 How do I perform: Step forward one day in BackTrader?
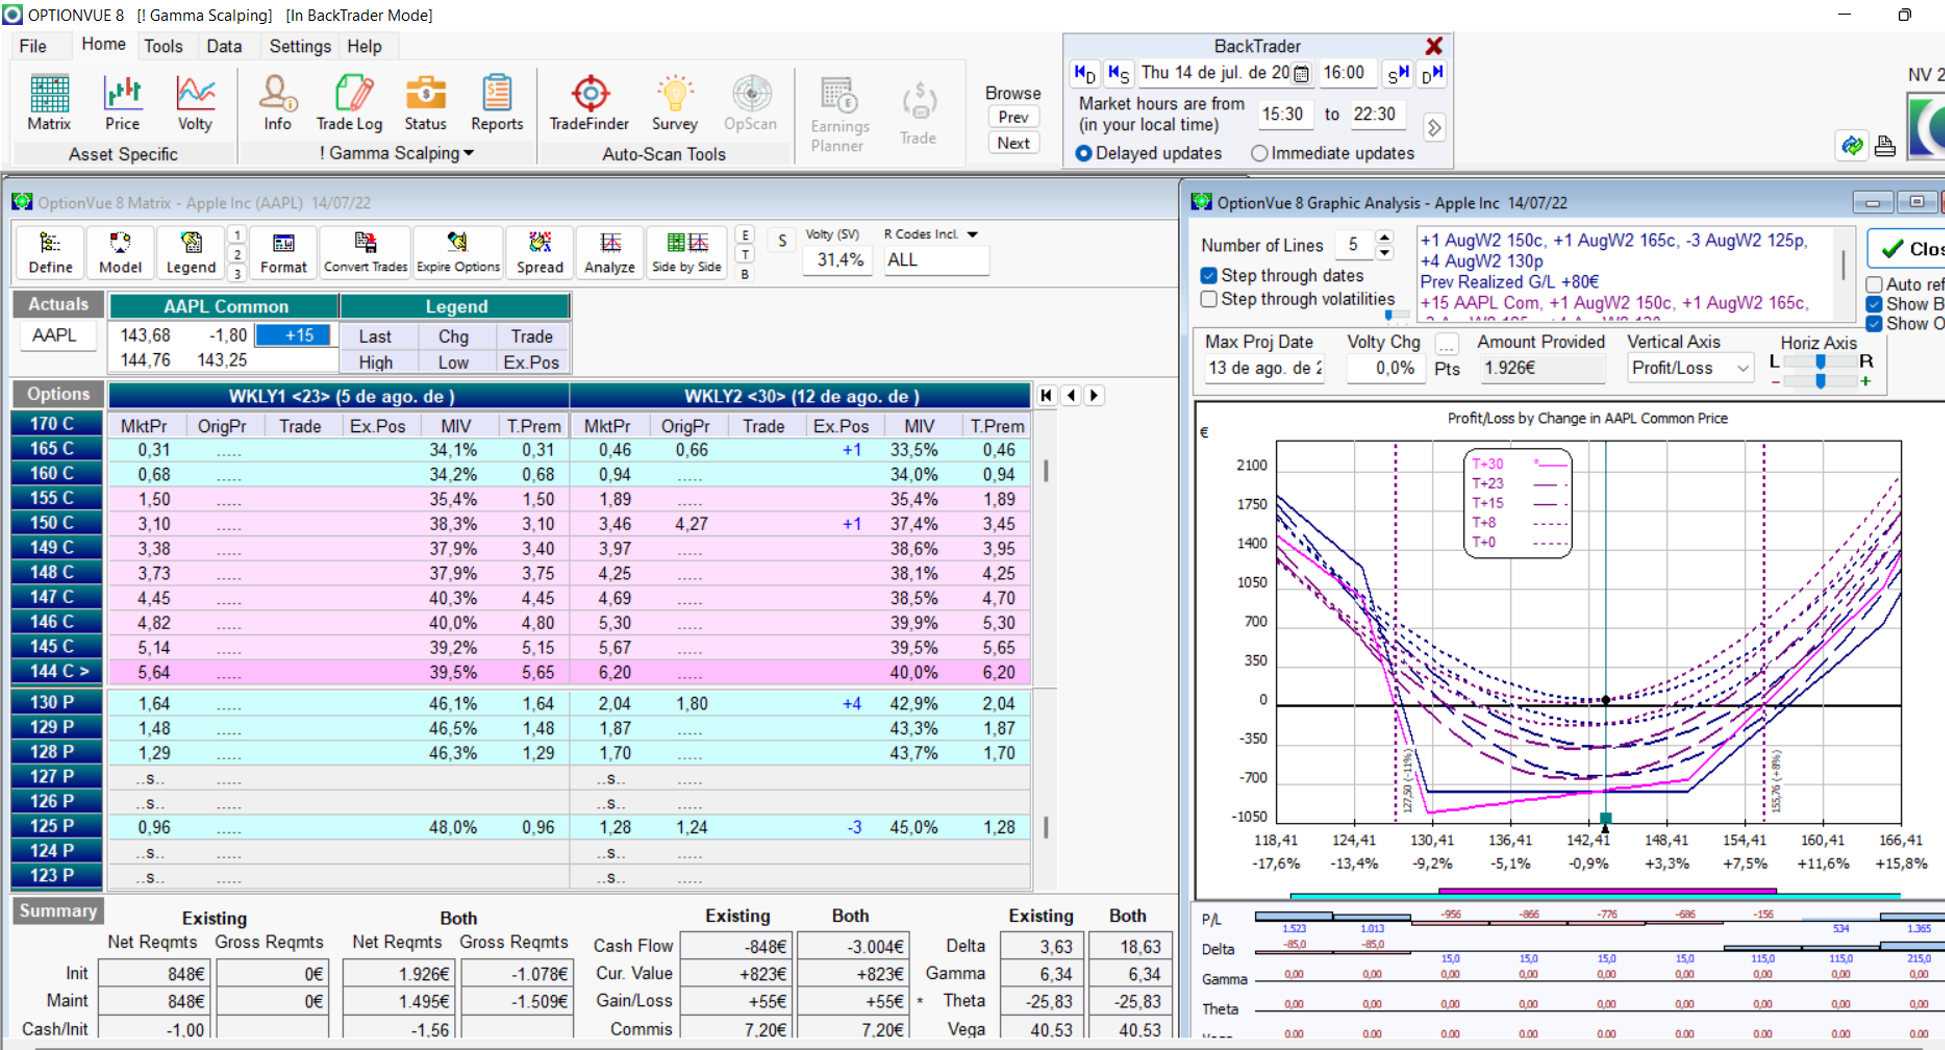tap(1432, 74)
